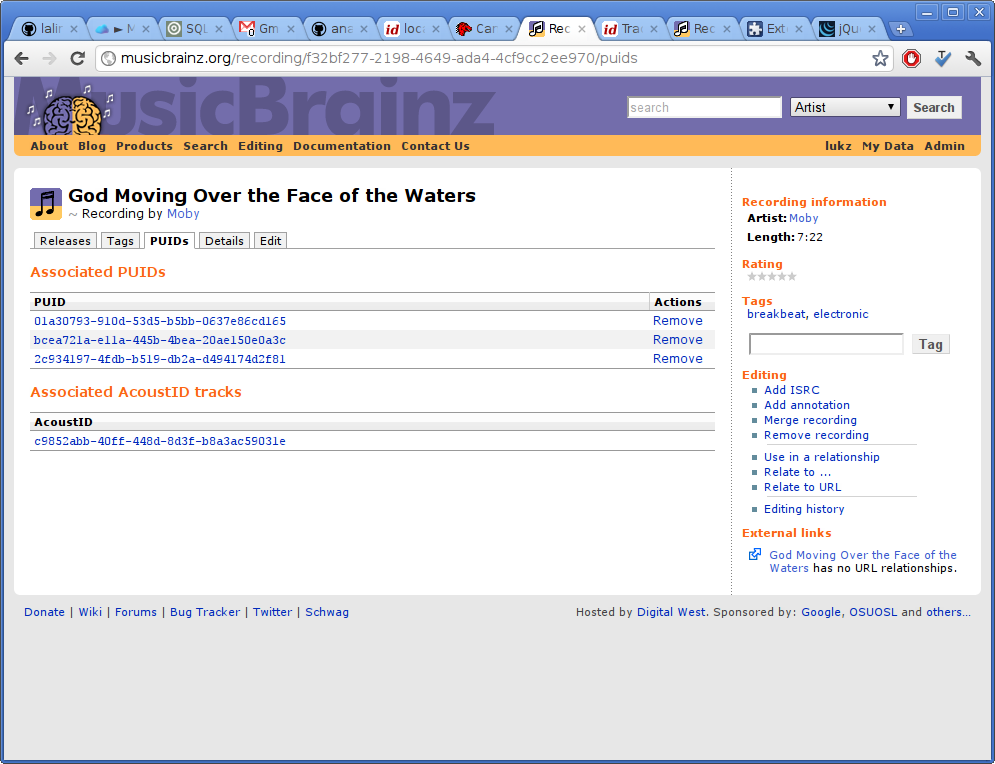The image size is (995, 764).
Task: Open AcoustID c9852abb-40ff-448d-8d3f-b8a3ac59031e
Action: 160,442
